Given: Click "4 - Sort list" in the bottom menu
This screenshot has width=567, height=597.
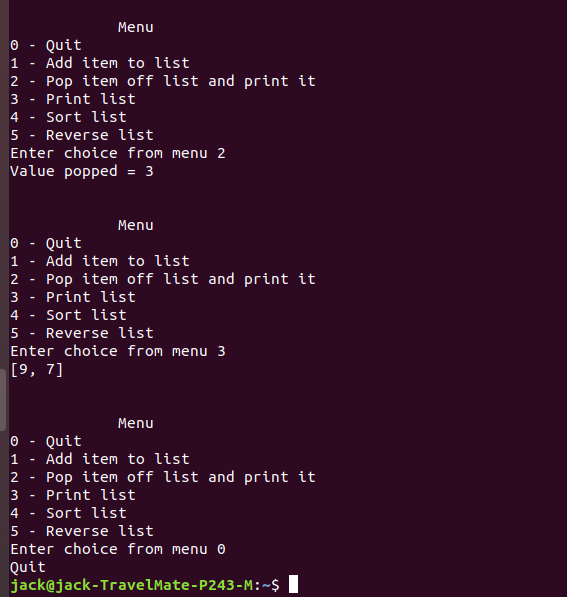Looking at the screenshot, I should coord(69,513).
